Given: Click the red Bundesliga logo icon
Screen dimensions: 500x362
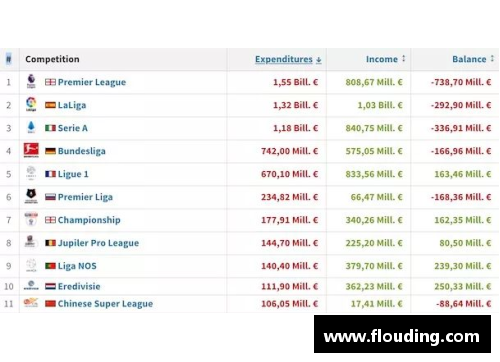Looking at the screenshot, I should point(31,150).
